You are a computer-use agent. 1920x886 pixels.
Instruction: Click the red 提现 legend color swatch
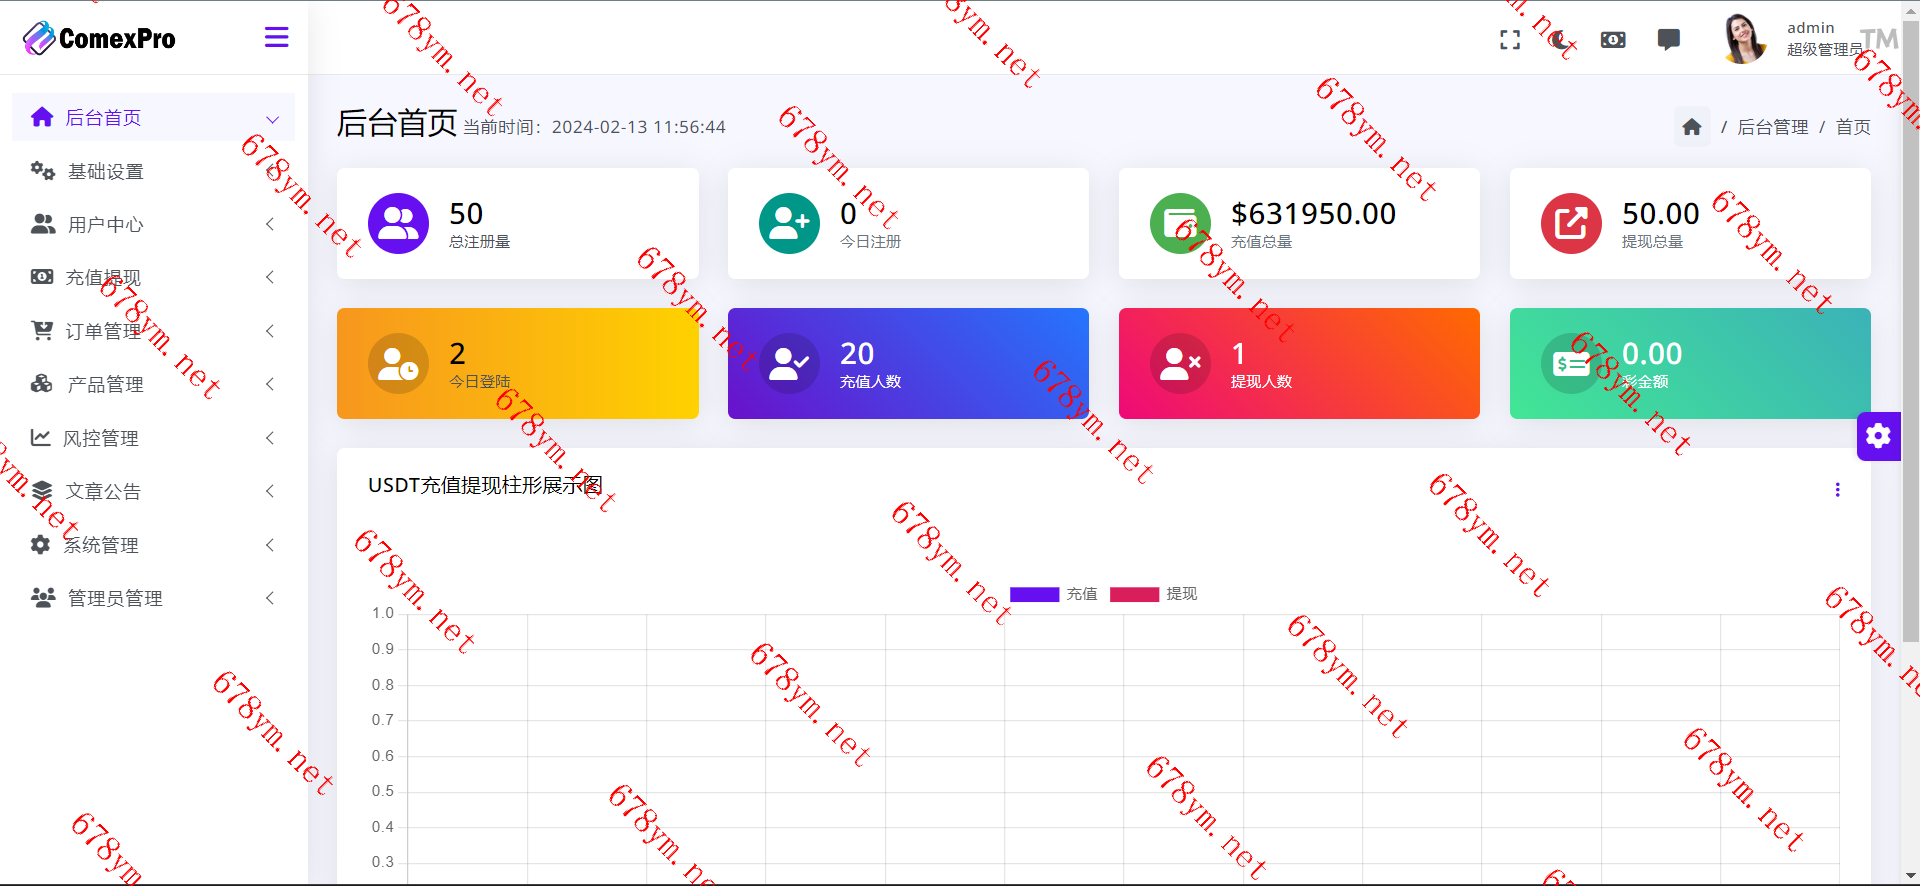(x=1134, y=594)
